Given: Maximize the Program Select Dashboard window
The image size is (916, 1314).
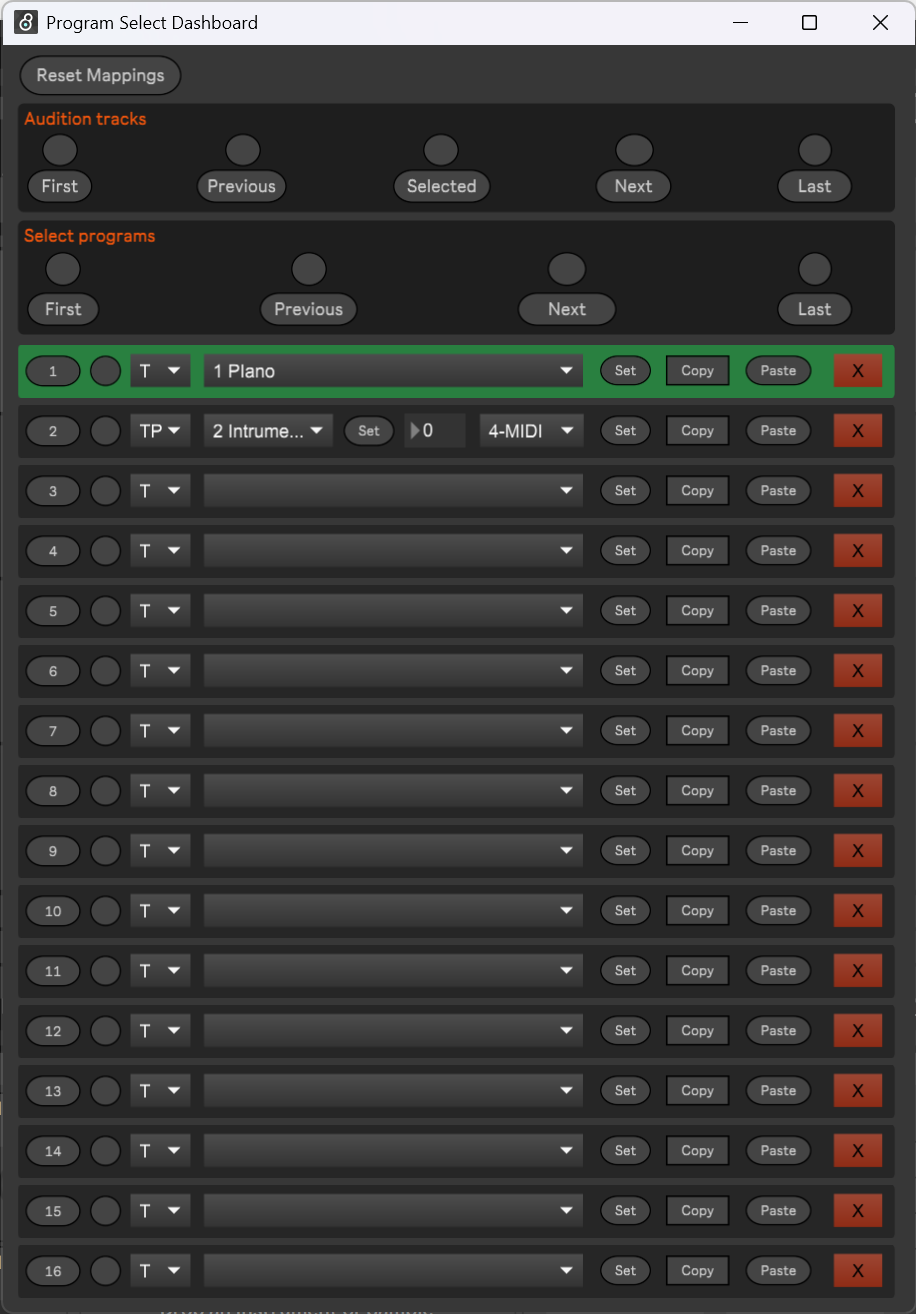Looking at the screenshot, I should pos(809,23).
